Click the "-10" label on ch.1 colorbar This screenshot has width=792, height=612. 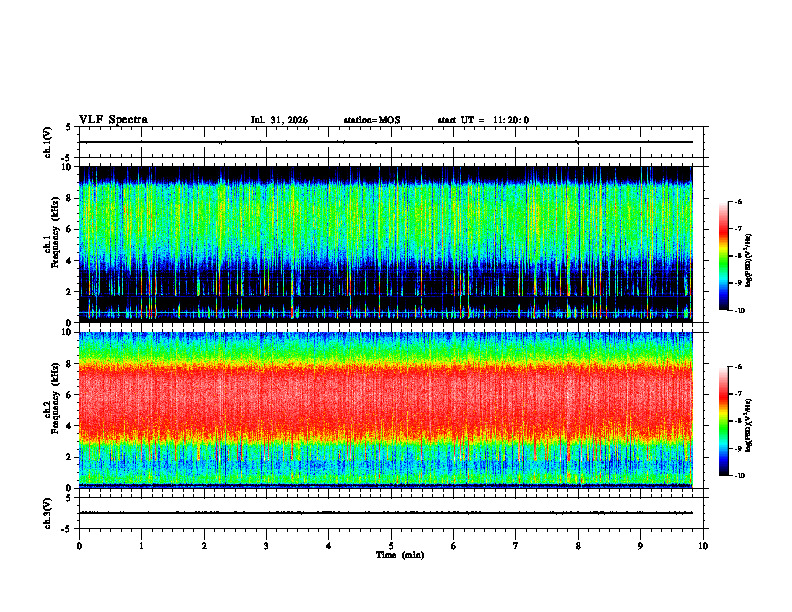740,311
